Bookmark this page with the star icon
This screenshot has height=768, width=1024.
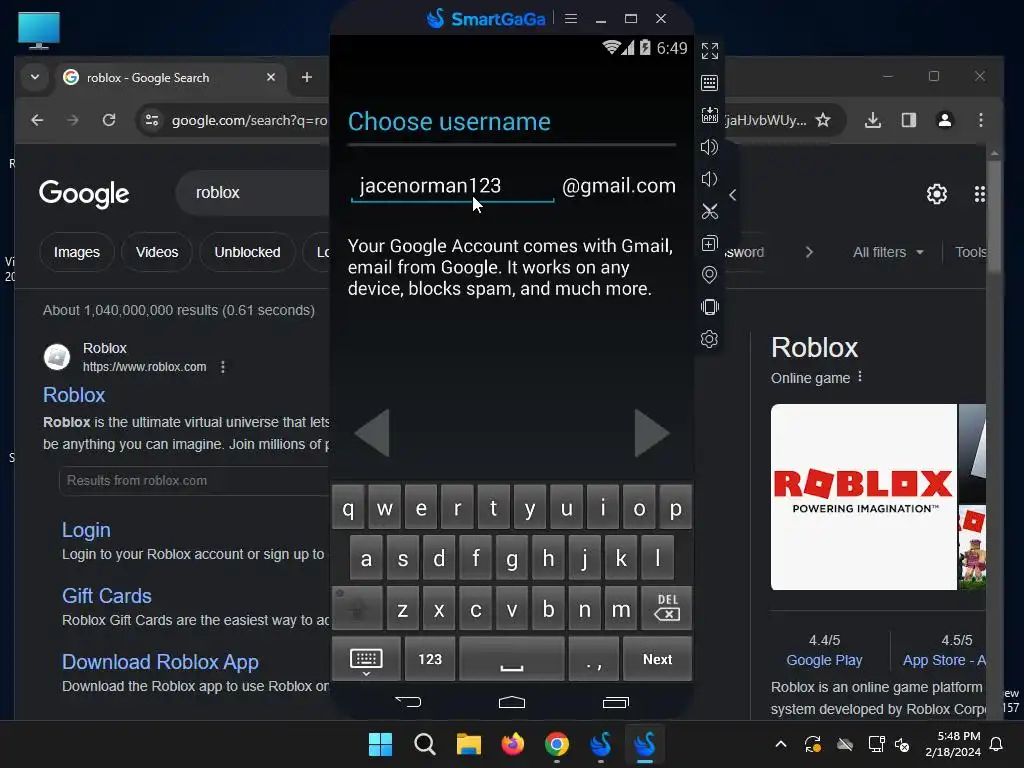824,120
